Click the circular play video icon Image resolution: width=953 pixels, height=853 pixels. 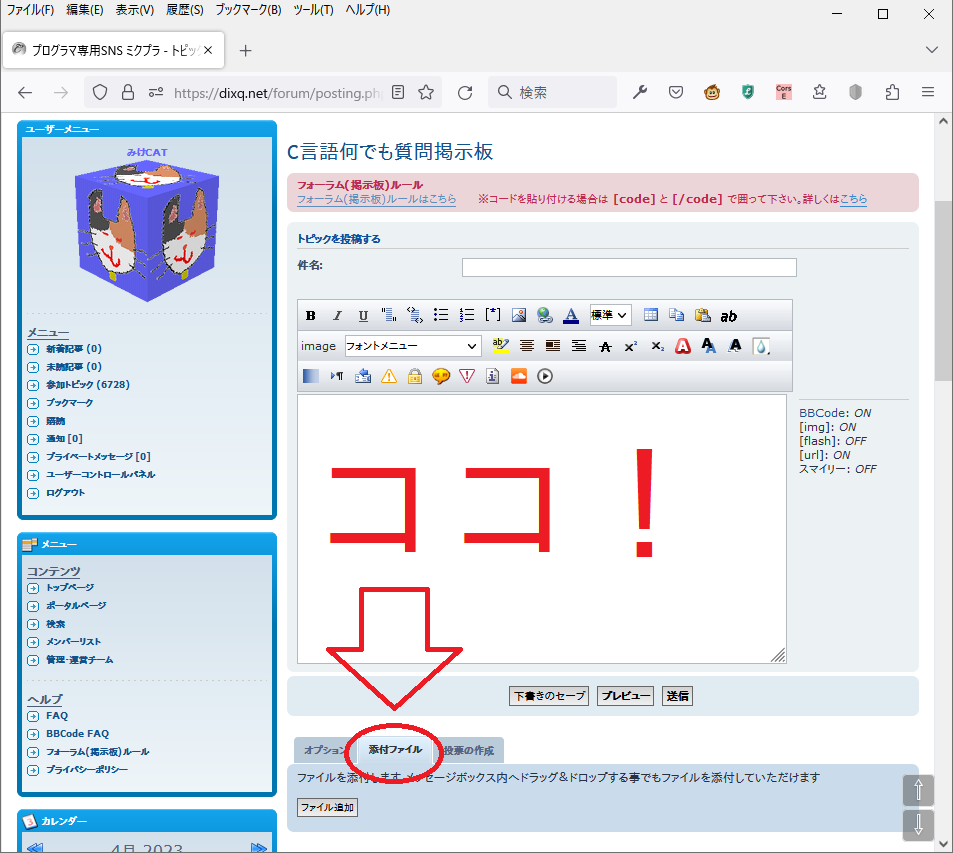545,376
